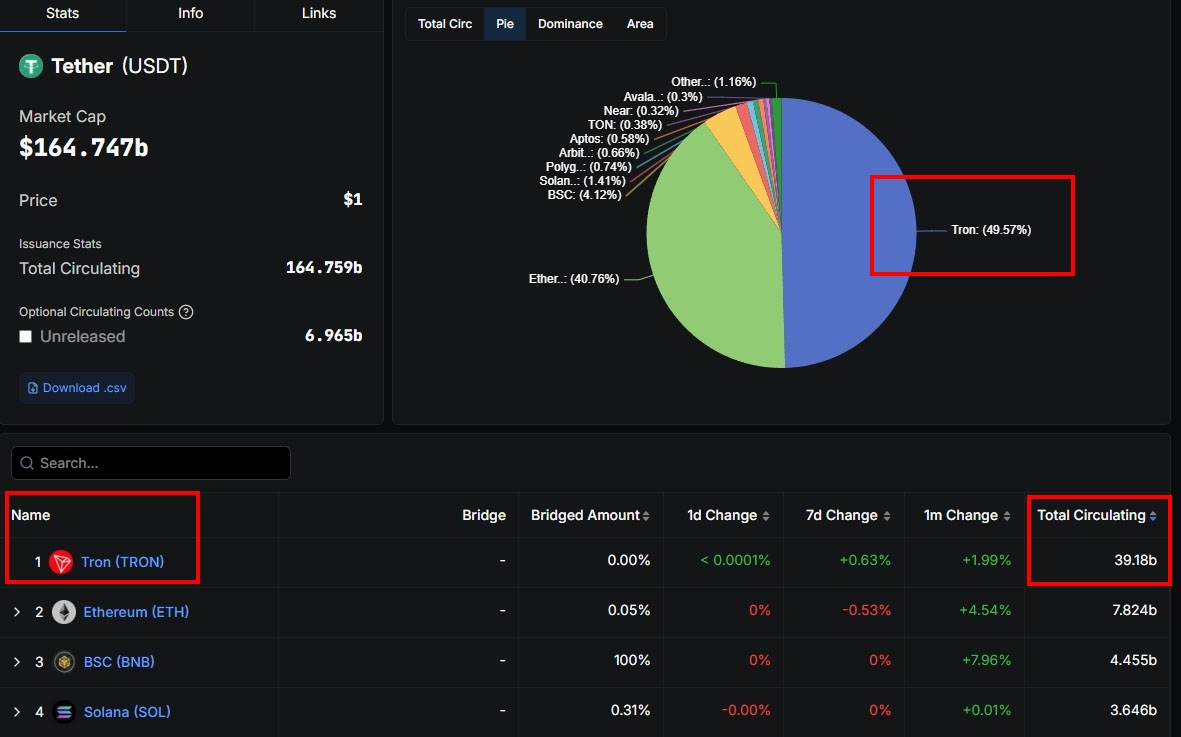This screenshot has height=737, width=1181.
Task: Click the Solana chain logo
Action: pos(64,711)
